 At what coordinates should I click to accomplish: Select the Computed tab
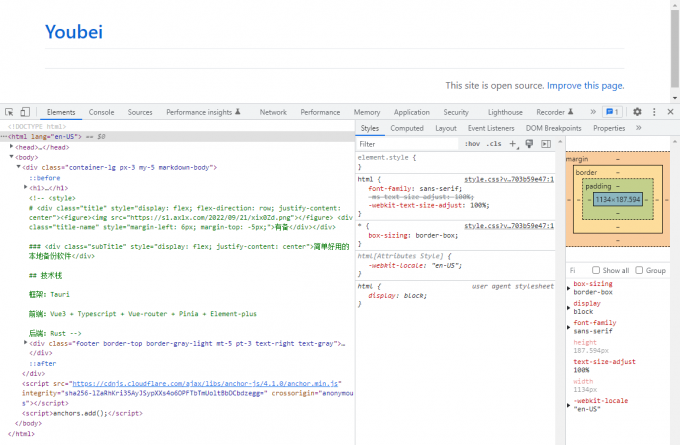pos(407,128)
